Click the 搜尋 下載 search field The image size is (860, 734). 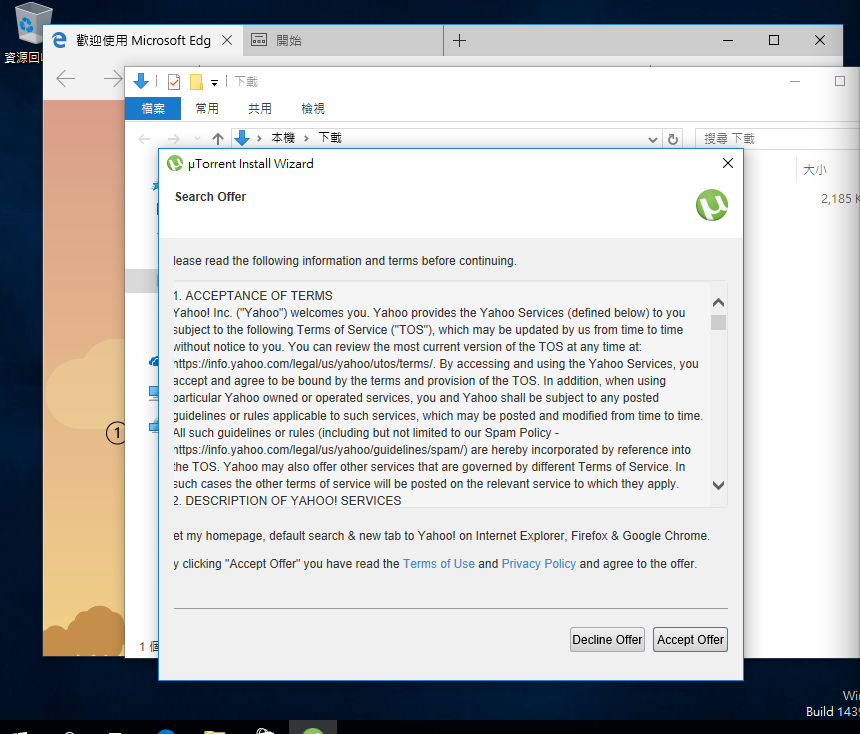click(x=777, y=139)
